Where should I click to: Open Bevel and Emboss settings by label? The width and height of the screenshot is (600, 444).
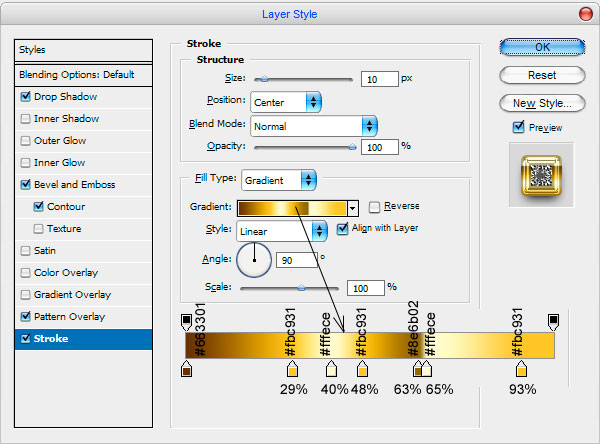coord(75,184)
